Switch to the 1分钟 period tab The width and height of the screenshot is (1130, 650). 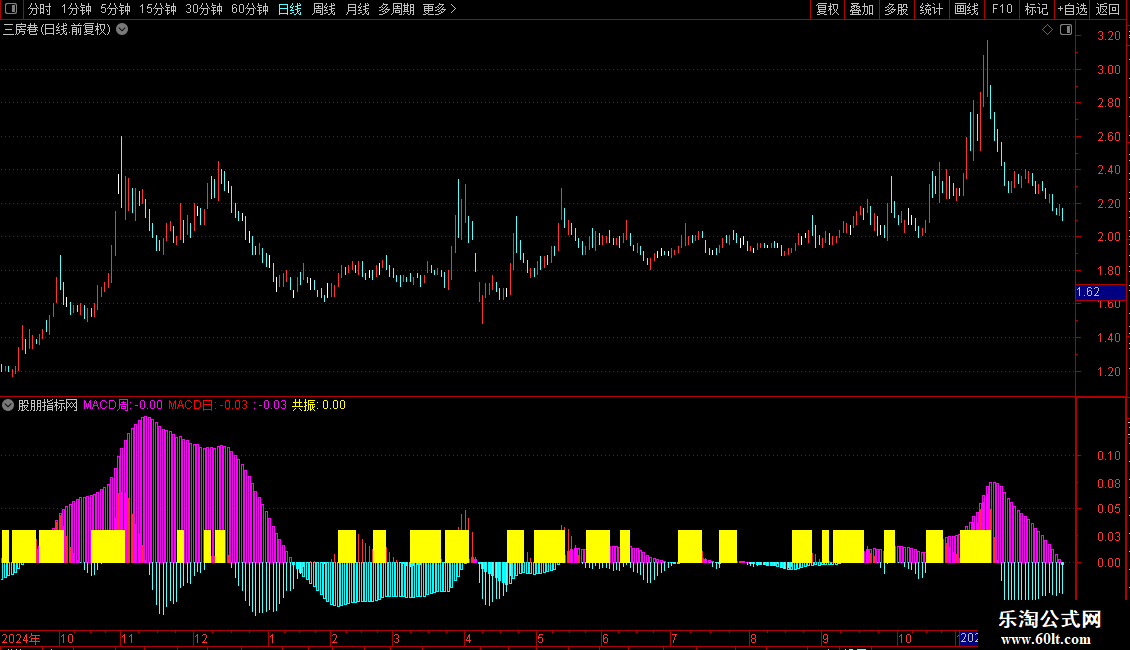pyautogui.click(x=76, y=9)
